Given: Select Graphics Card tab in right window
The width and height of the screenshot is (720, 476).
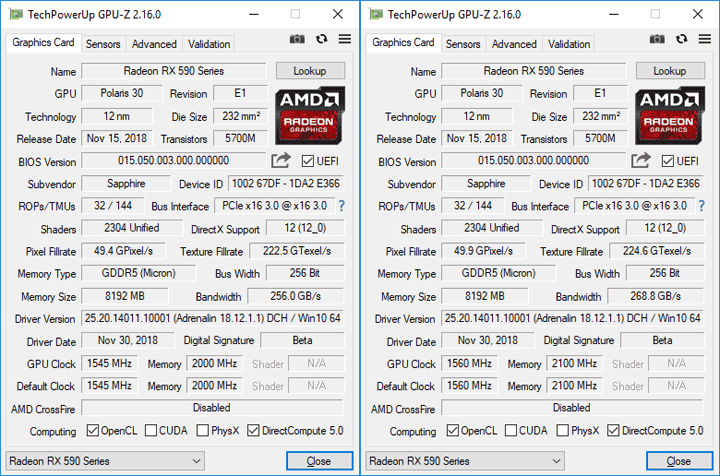Looking at the screenshot, I should click(x=403, y=43).
